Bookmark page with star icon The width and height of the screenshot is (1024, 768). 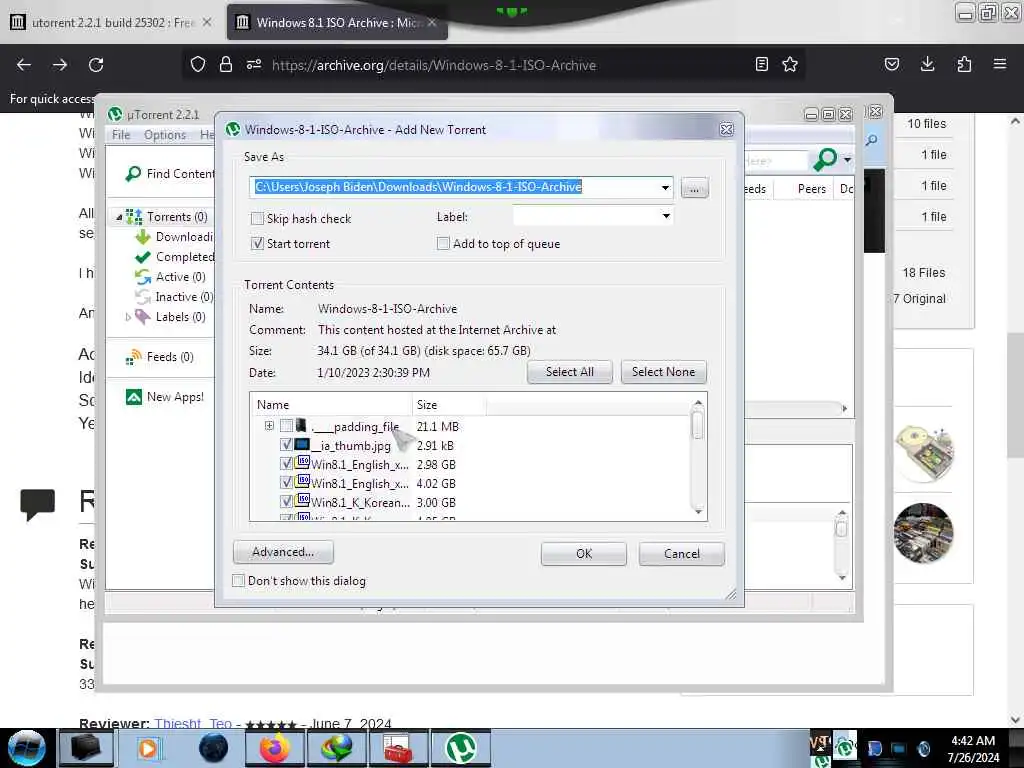click(x=790, y=64)
